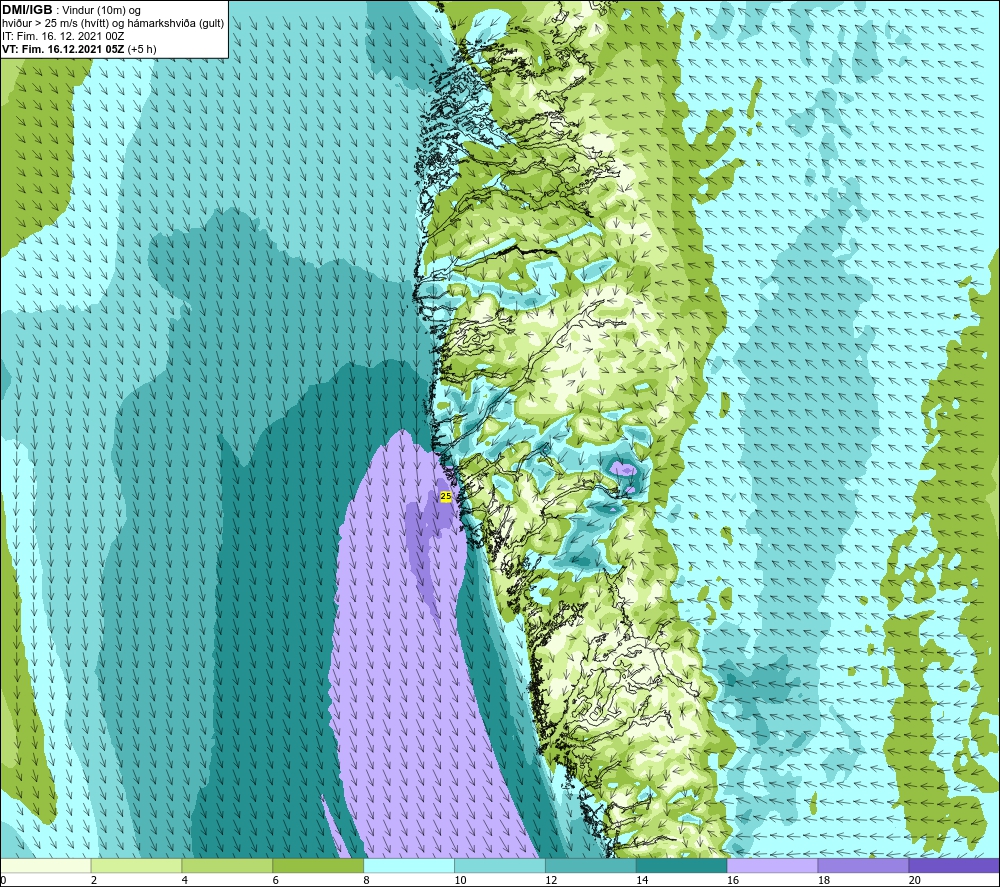Viewport: 1000px width, 887px height.
Task: Click the 10–12 m/s light teal swatch
Action: (500, 865)
